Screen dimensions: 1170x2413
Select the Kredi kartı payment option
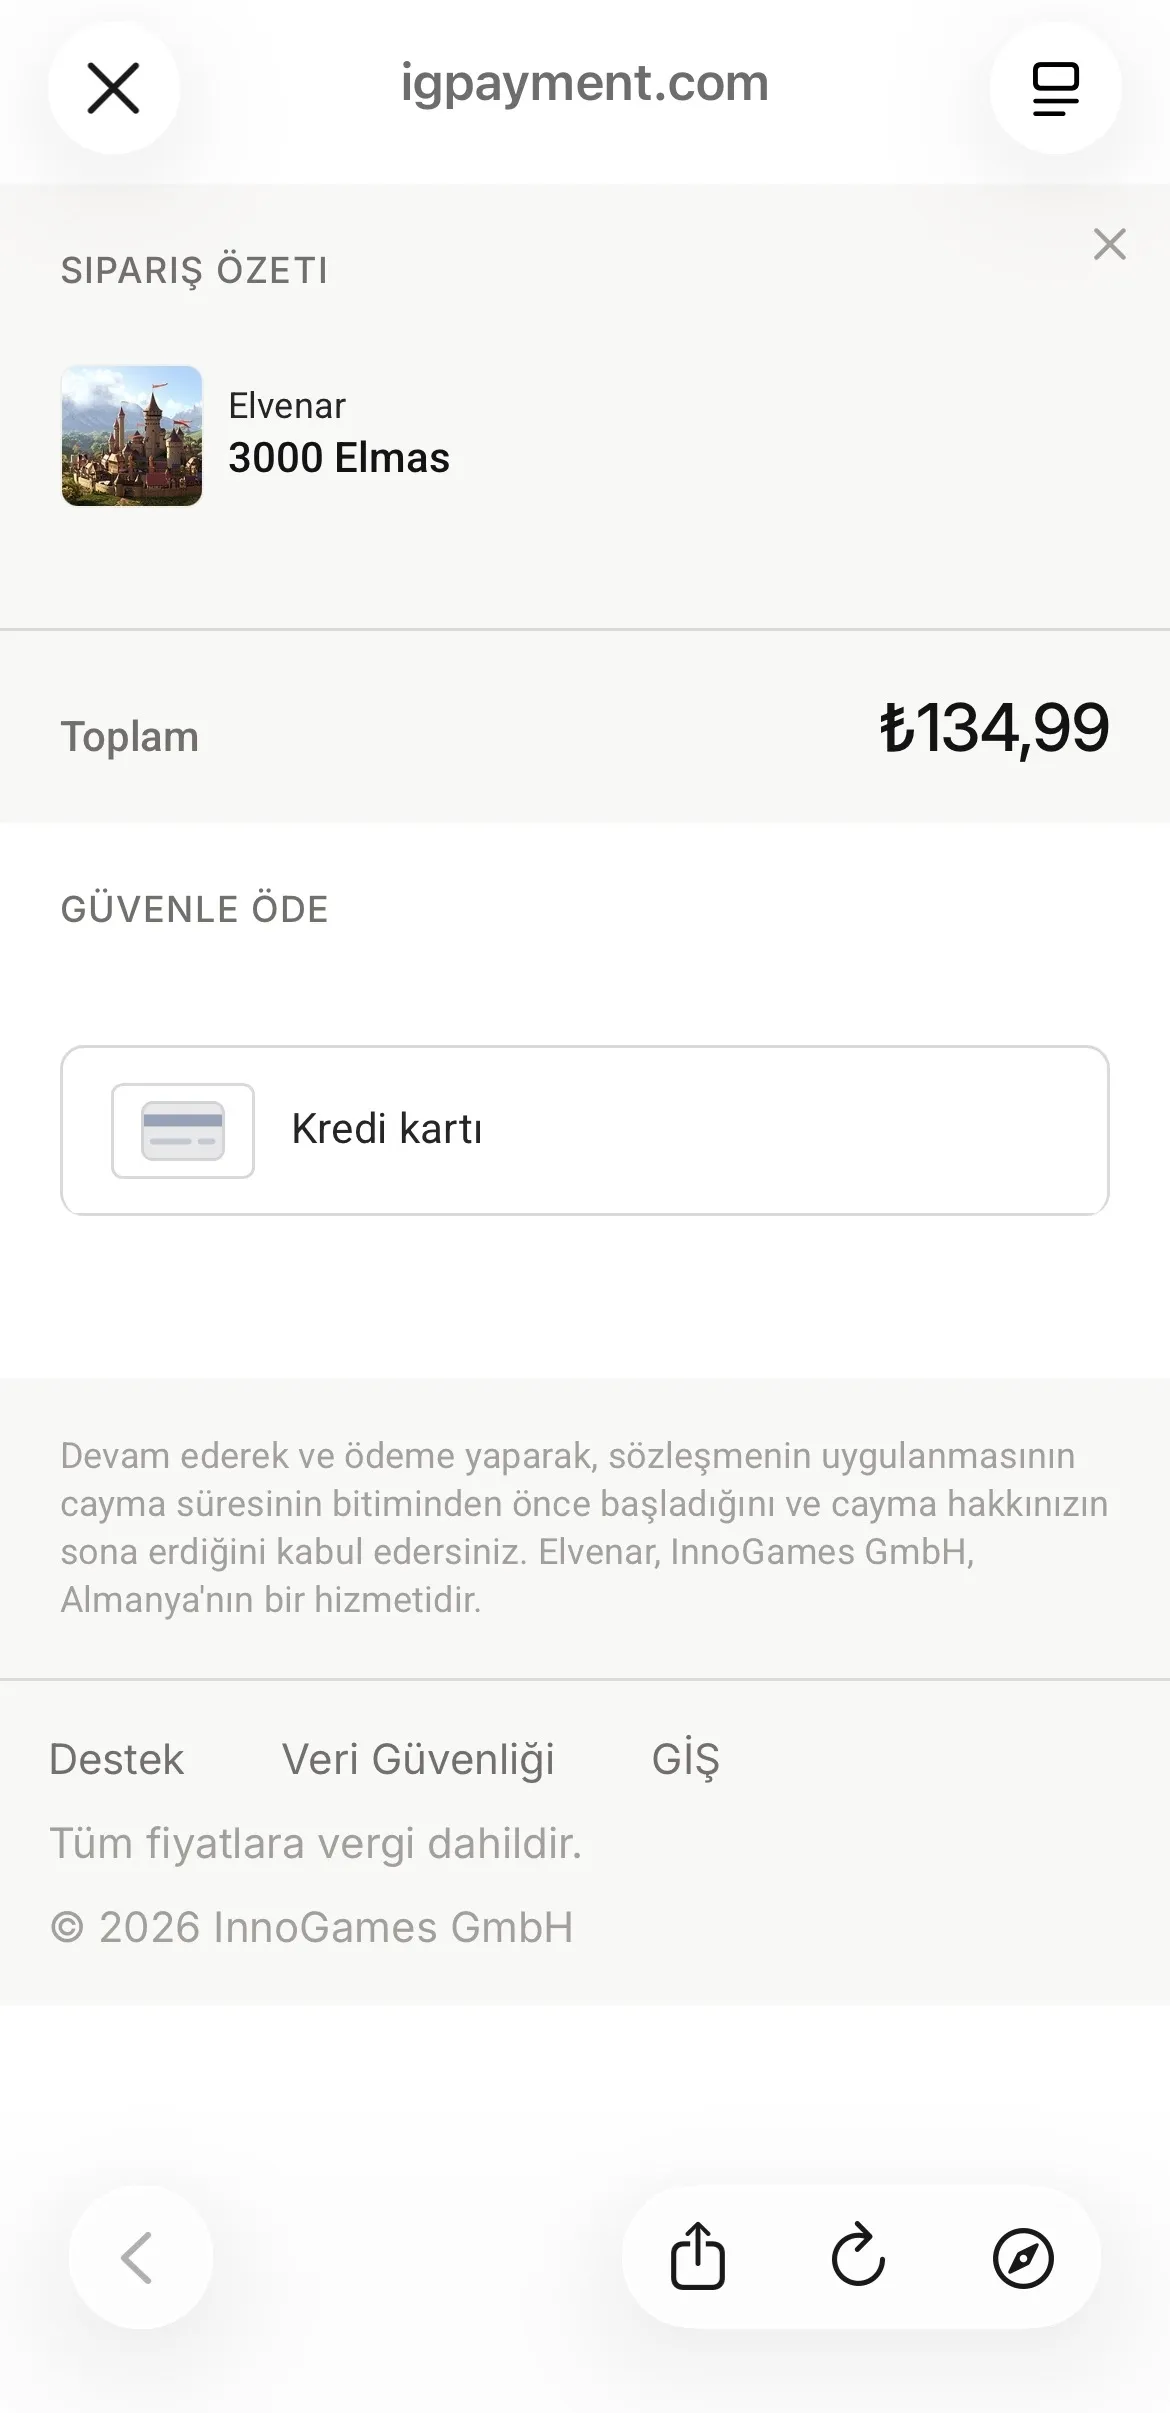[x=585, y=1130]
